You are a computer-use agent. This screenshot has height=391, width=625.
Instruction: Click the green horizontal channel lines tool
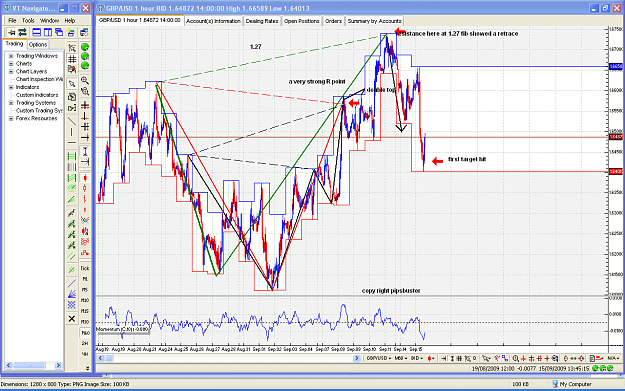point(72,156)
